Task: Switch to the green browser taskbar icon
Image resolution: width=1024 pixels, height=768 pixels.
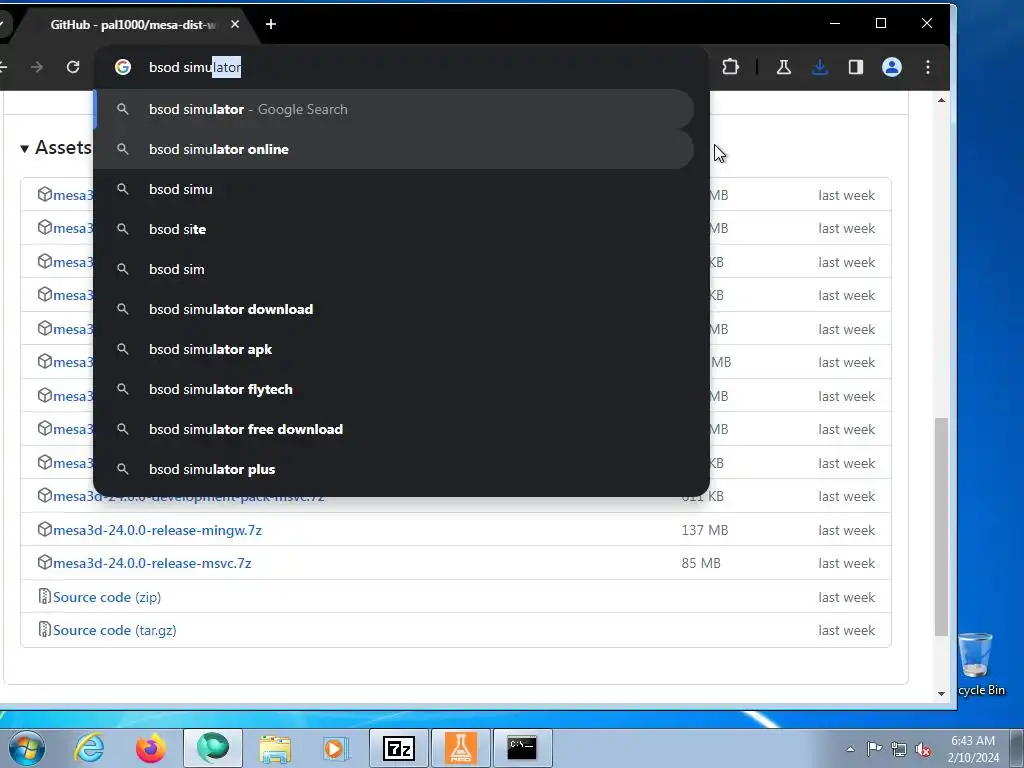Action: (x=213, y=748)
